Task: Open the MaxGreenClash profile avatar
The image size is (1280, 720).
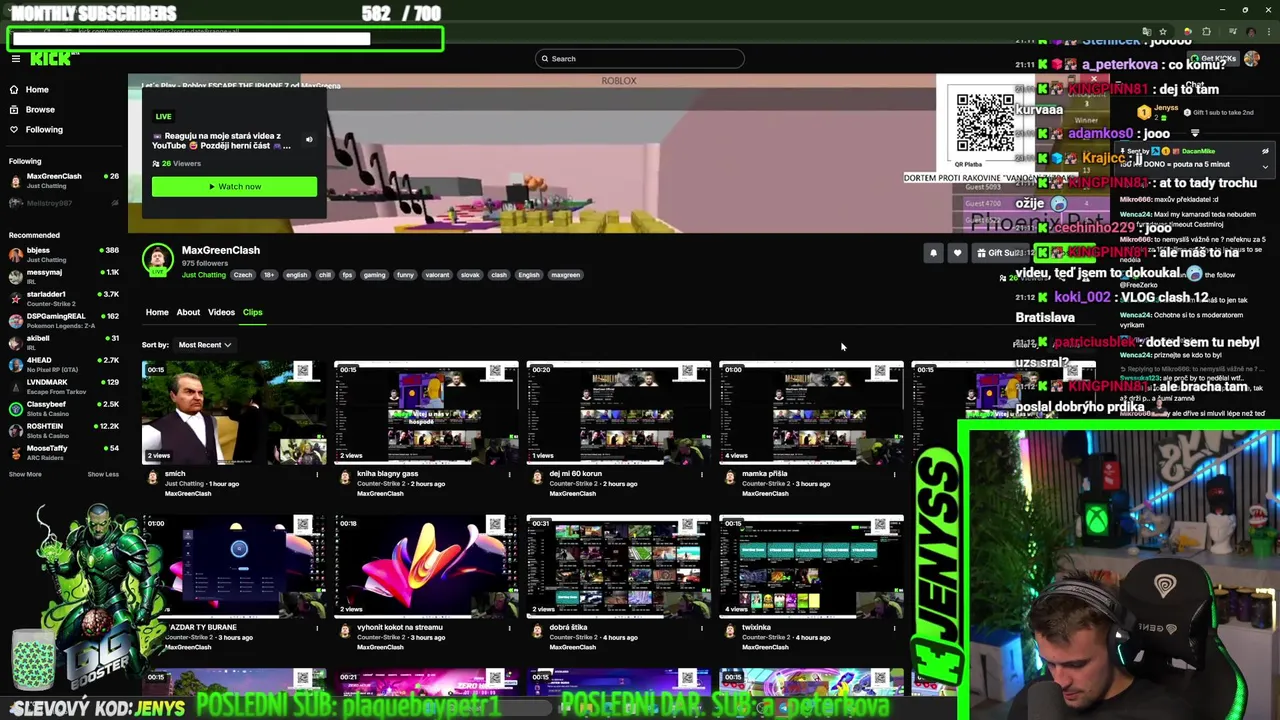Action: pyautogui.click(x=157, y=260)
